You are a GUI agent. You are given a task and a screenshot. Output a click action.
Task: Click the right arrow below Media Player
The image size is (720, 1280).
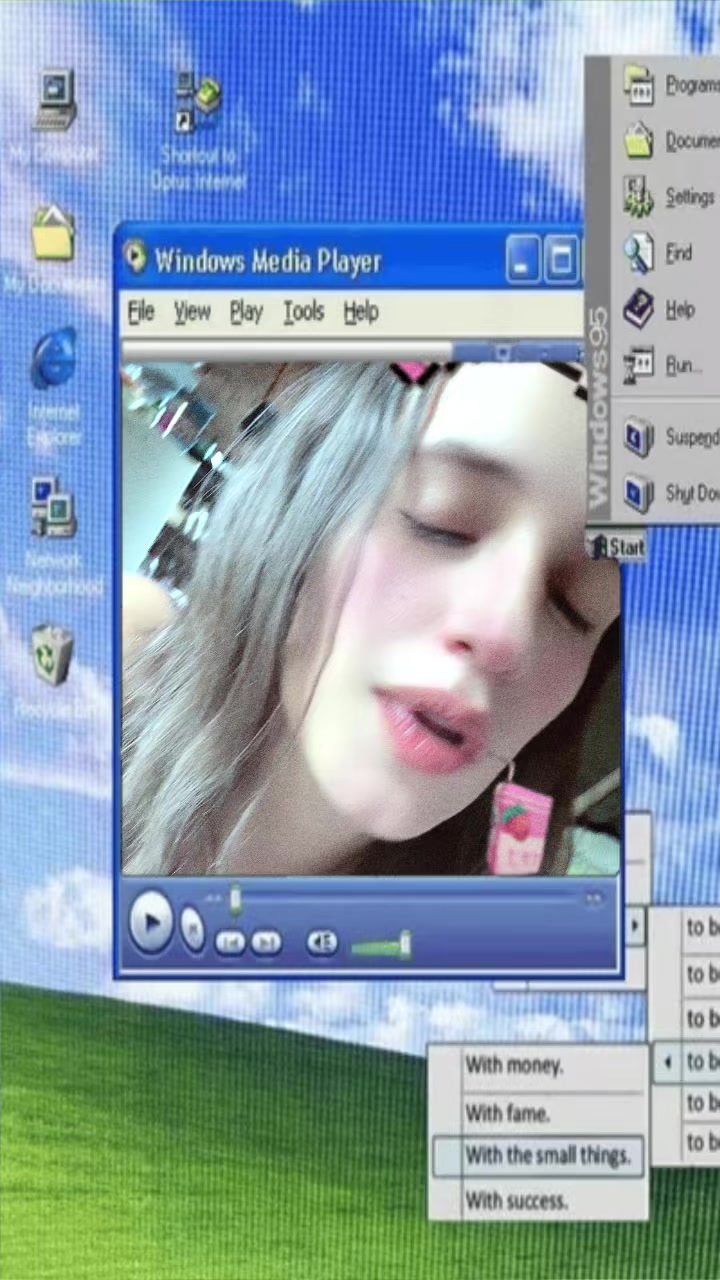(x=634, y=927)
